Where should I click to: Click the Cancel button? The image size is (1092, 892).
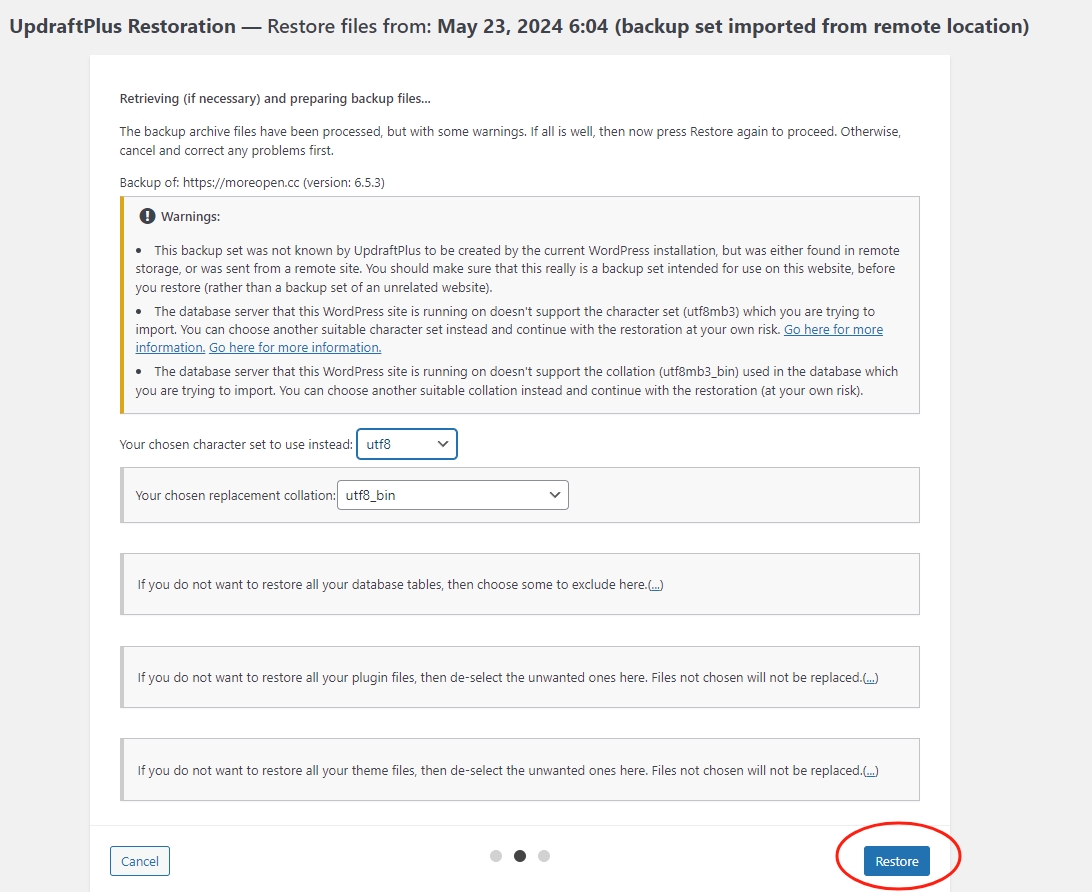click(x=140, y=861)
